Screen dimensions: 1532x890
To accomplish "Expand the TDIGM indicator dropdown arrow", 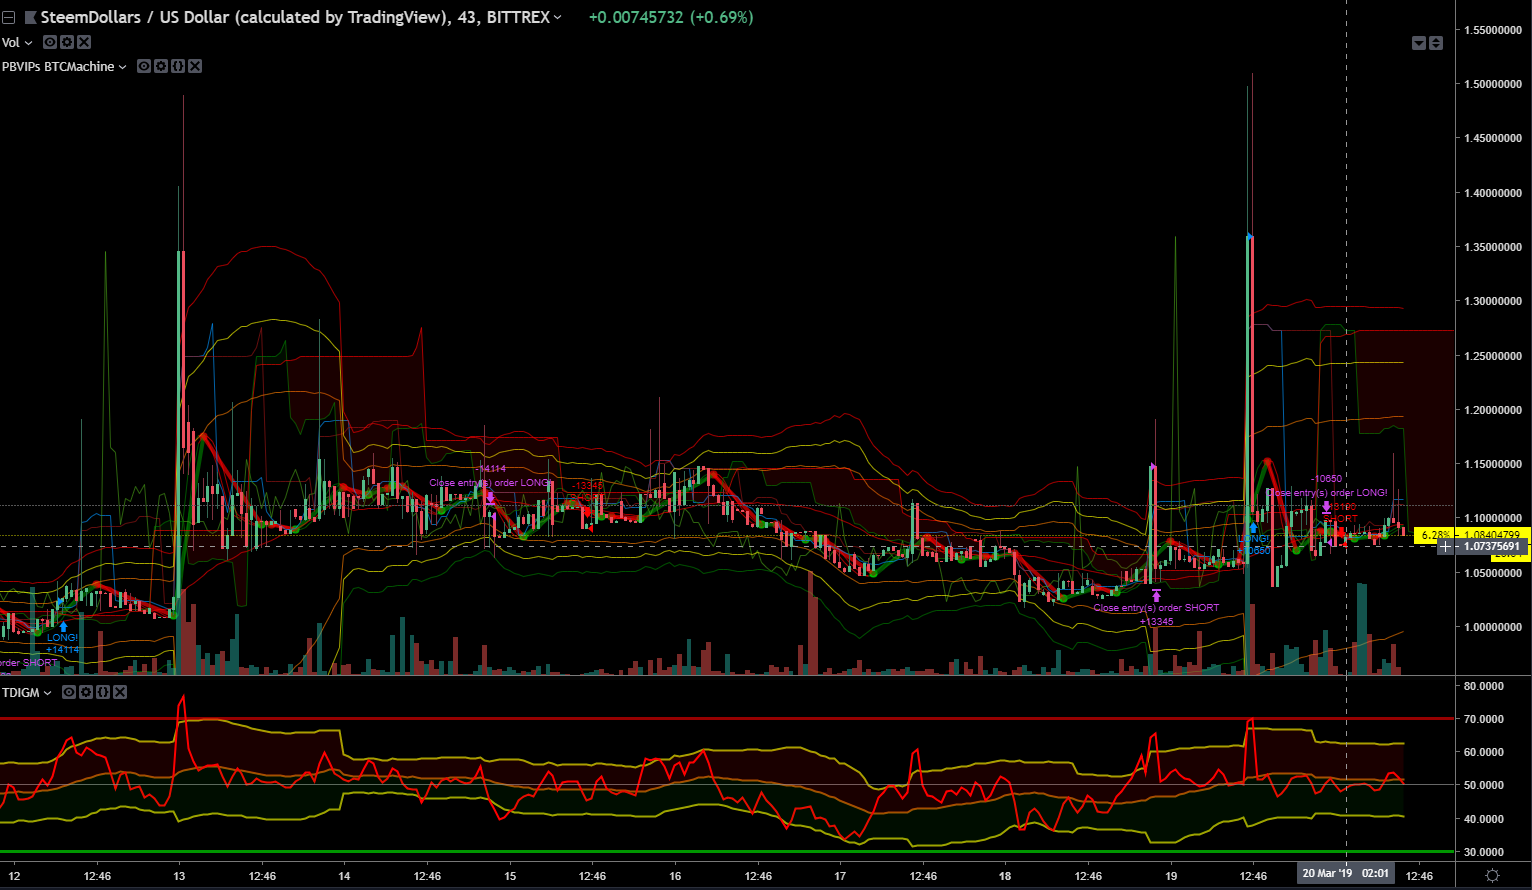I will click(x=47, y=693).
